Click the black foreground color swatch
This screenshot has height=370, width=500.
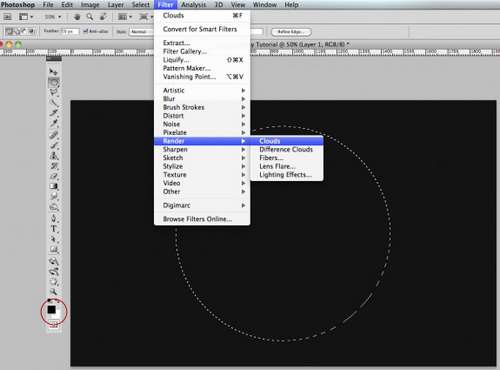[51, 309]
